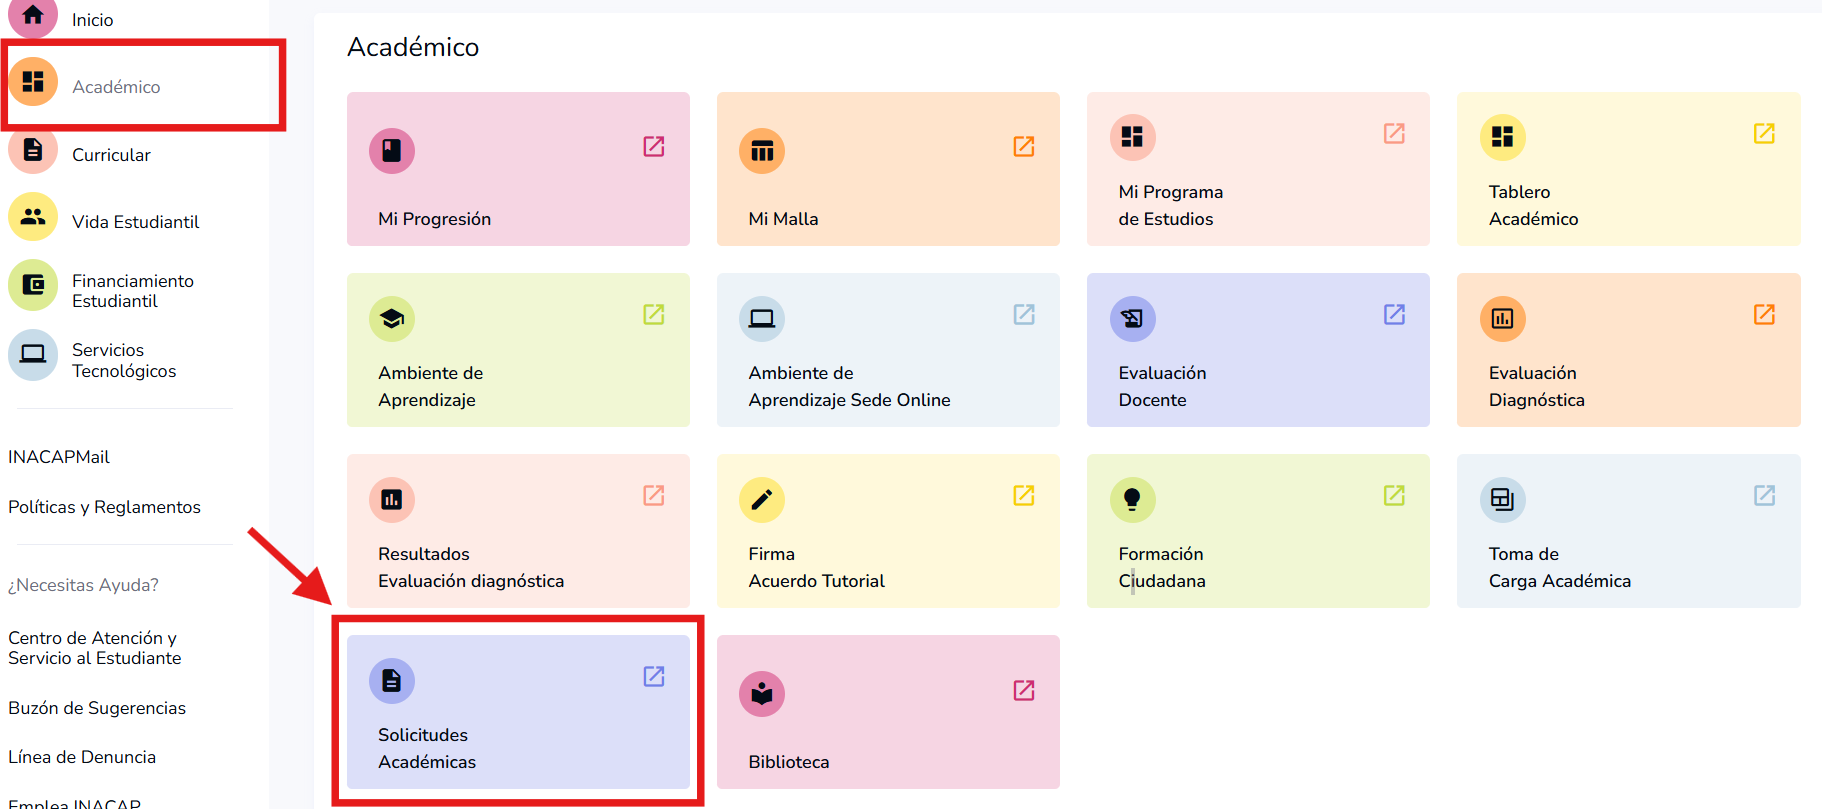Select Académico menu label
1822x809 pixels.
click(x=116, y=87)
